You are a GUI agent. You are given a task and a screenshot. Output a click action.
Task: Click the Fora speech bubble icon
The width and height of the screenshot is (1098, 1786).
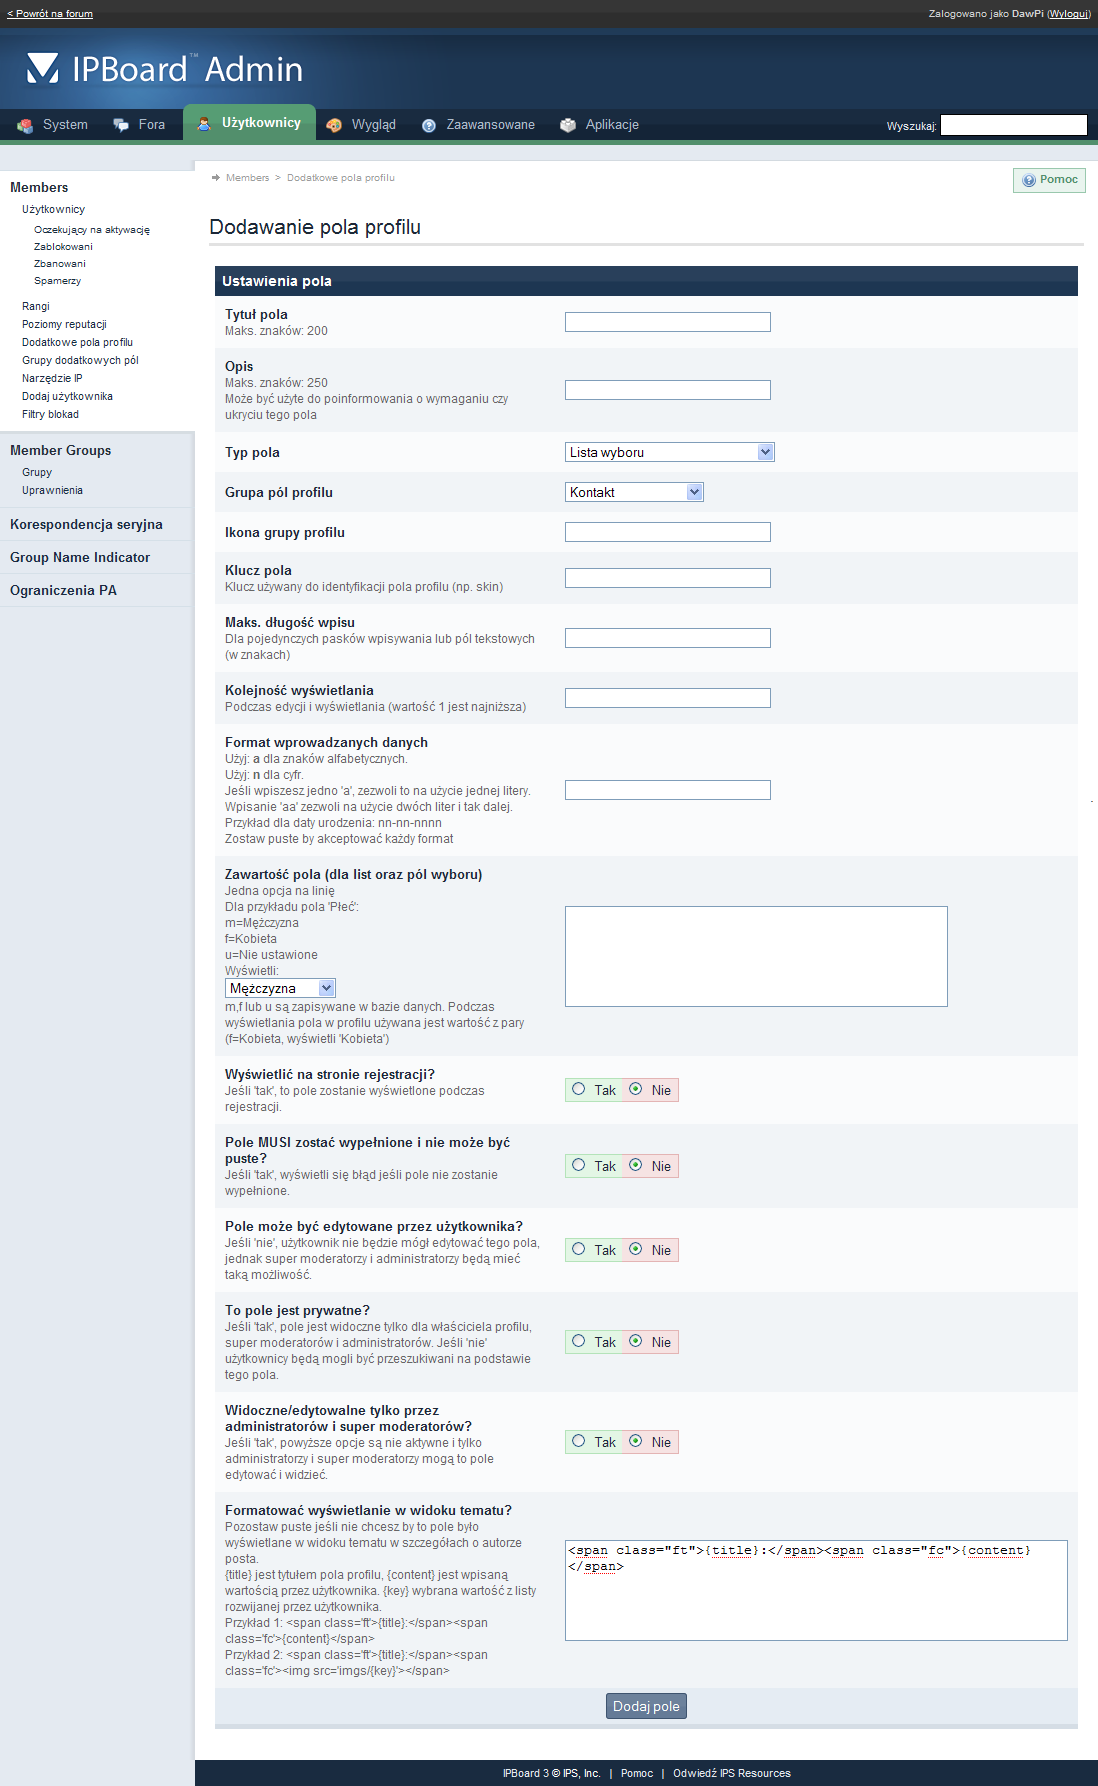[x=121, y=125]
